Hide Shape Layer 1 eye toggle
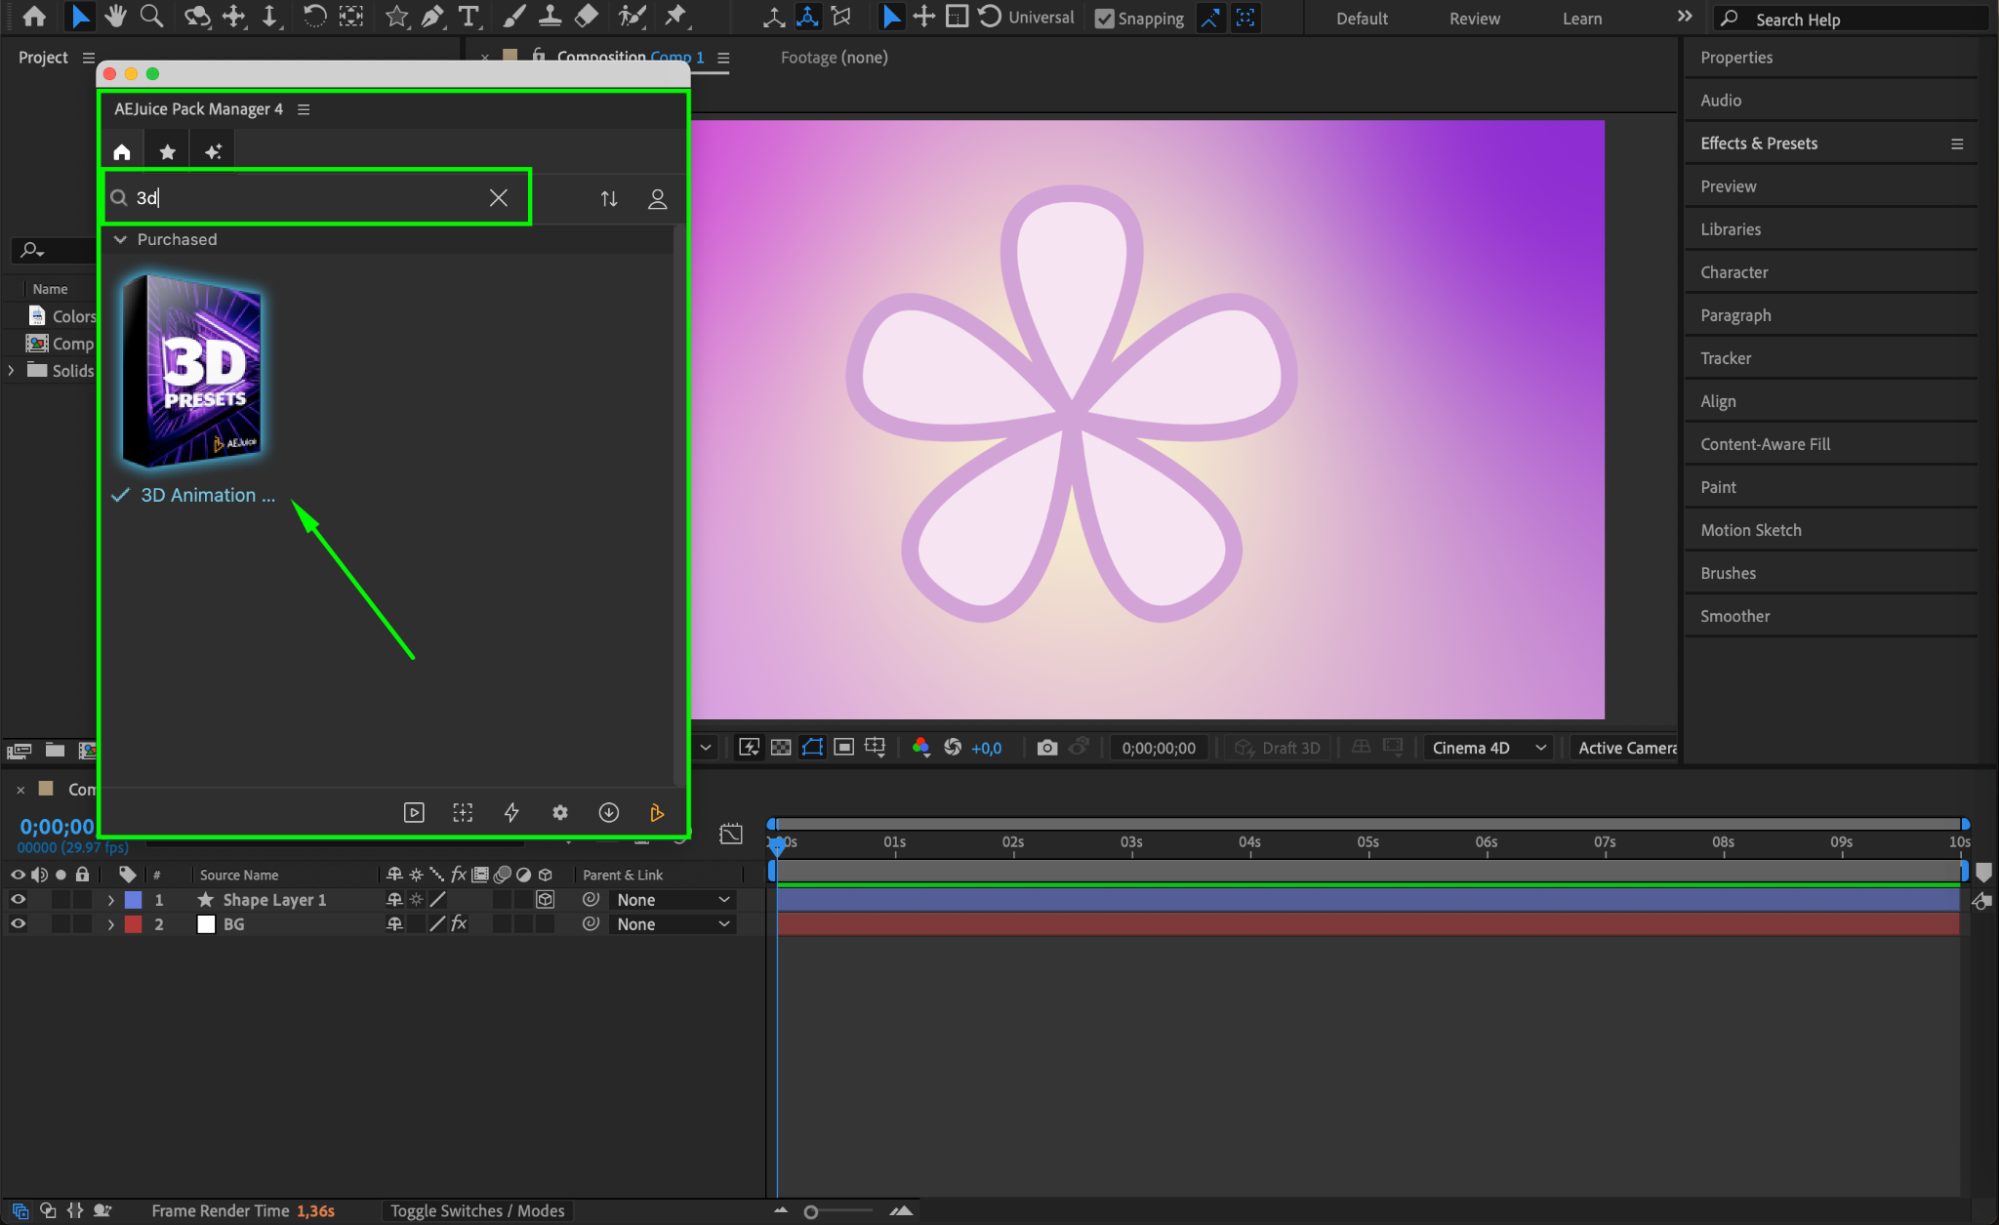Image resolution: width=1999 pixels, height=1225 pixels. click(x=18, y=900)
